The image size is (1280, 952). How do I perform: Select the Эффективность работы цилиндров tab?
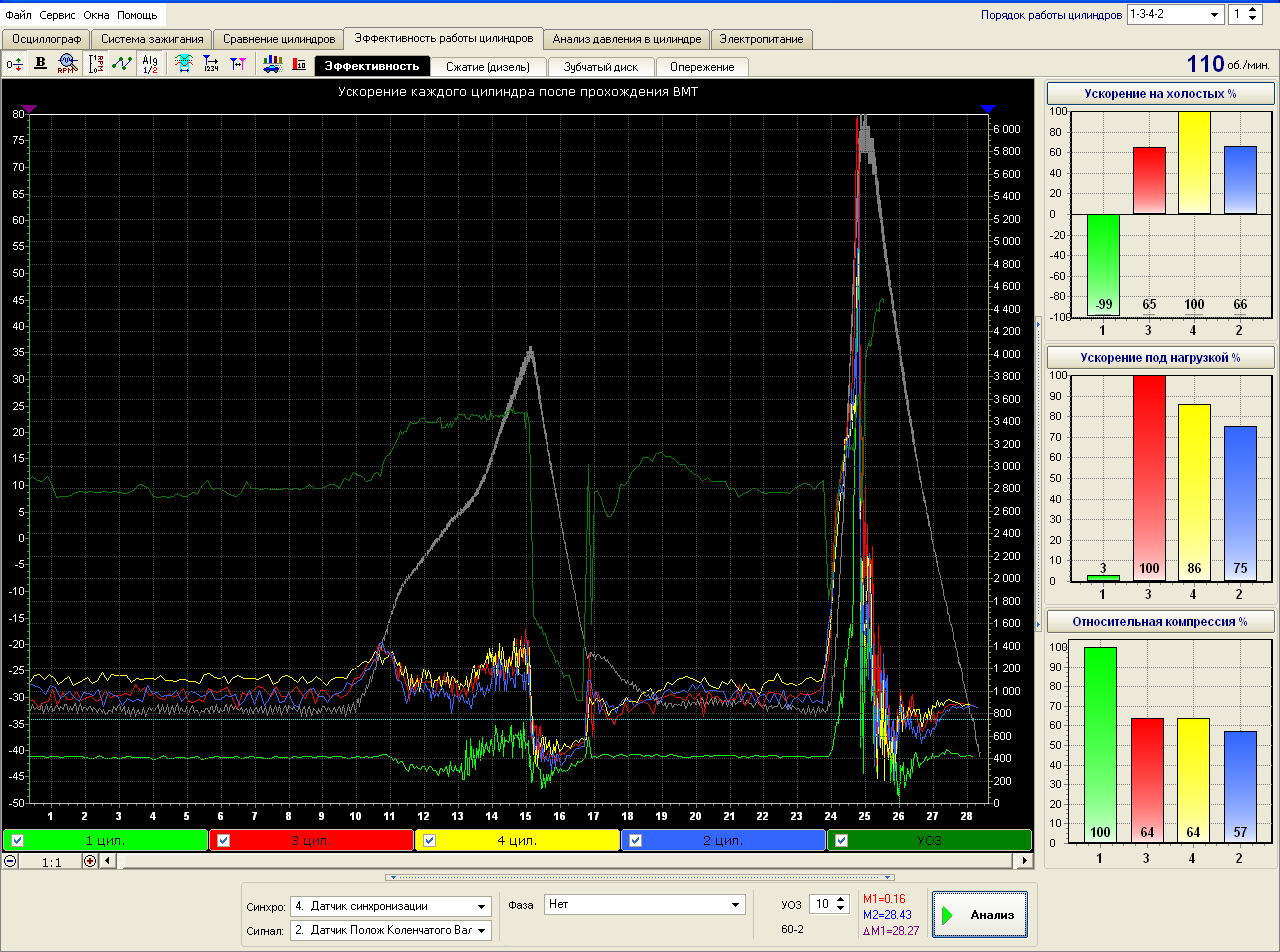(444, 38)
